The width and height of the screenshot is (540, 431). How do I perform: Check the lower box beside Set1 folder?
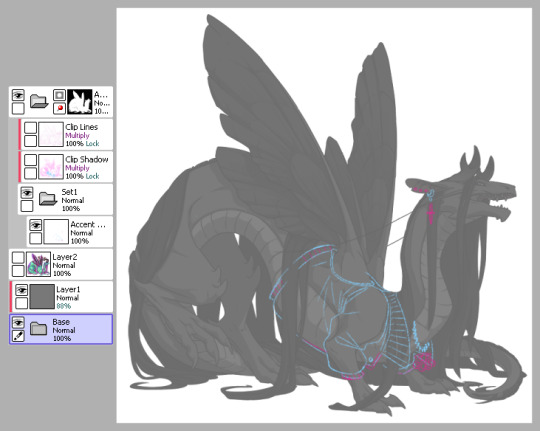click(27, 206)
